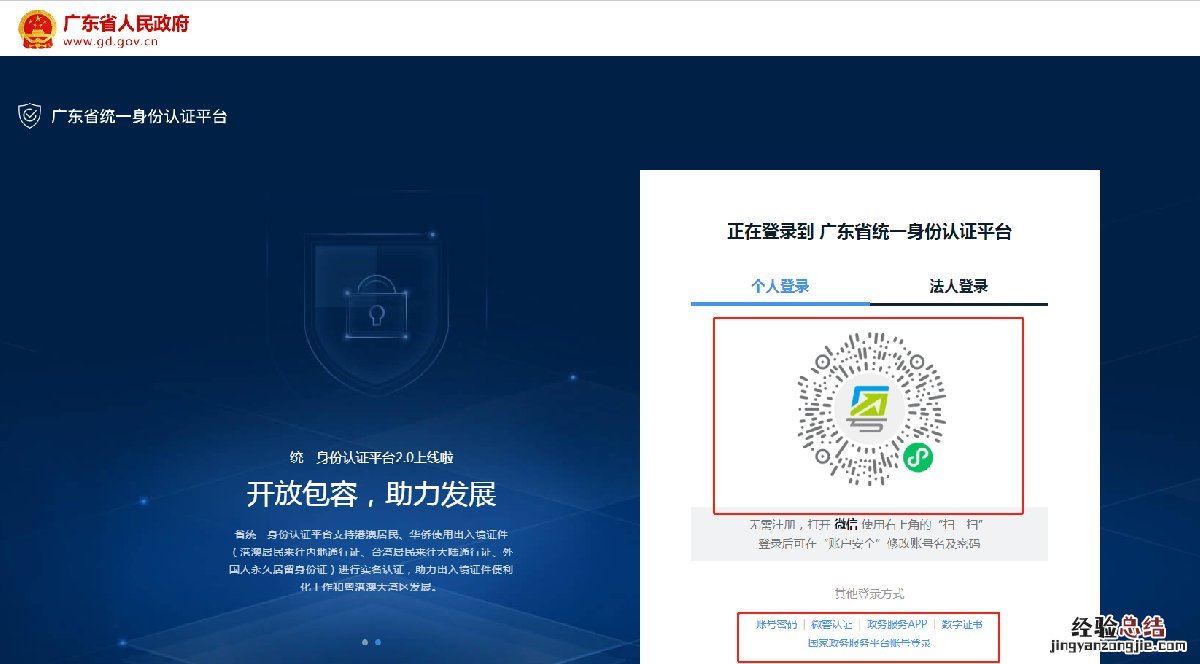
Task: Select the second carousel dot indicator
Action: 377,642
